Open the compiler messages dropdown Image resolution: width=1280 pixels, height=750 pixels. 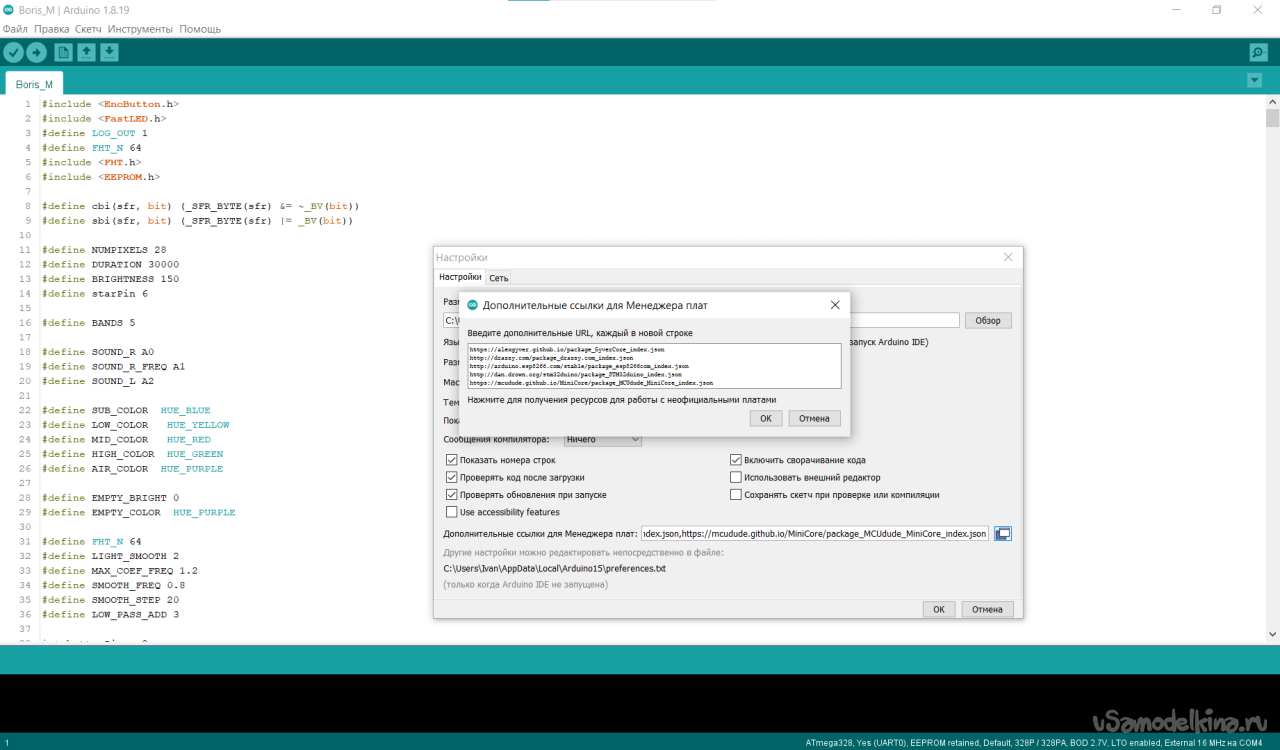pos(603,439)
